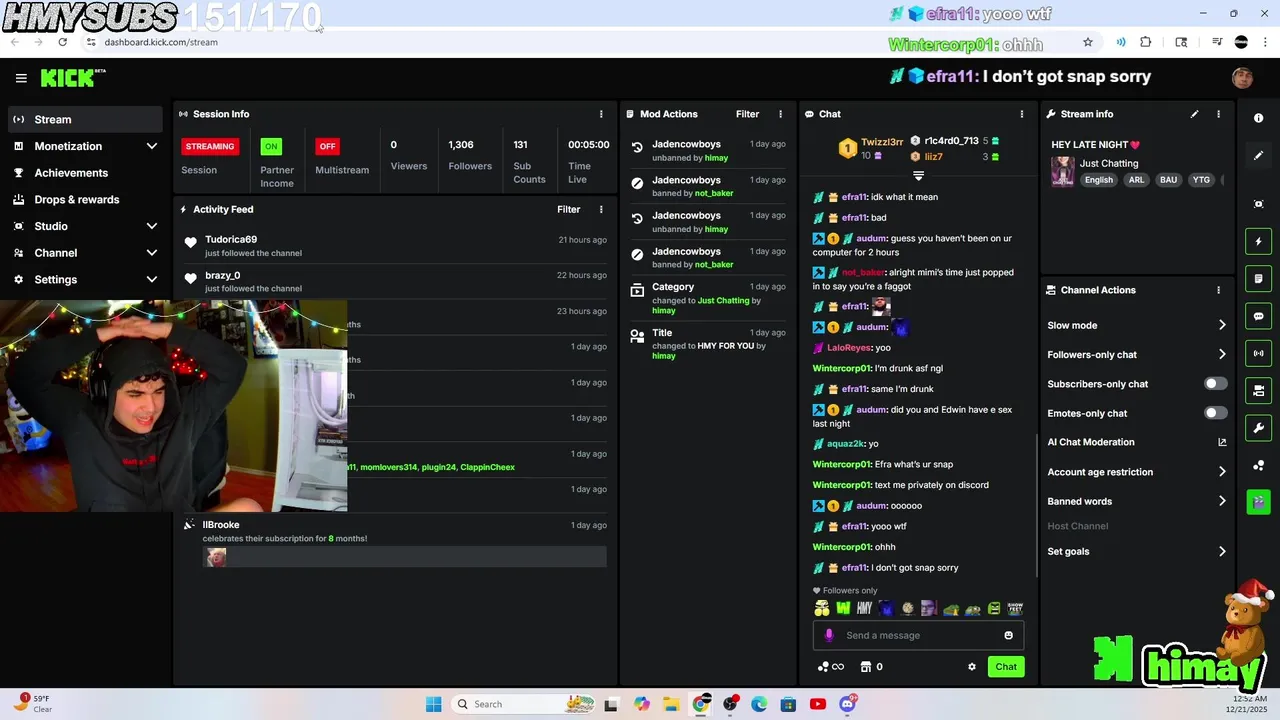
Task: Toggle Subscribers-only chat switch
Action: click(x=1215, y=384)
